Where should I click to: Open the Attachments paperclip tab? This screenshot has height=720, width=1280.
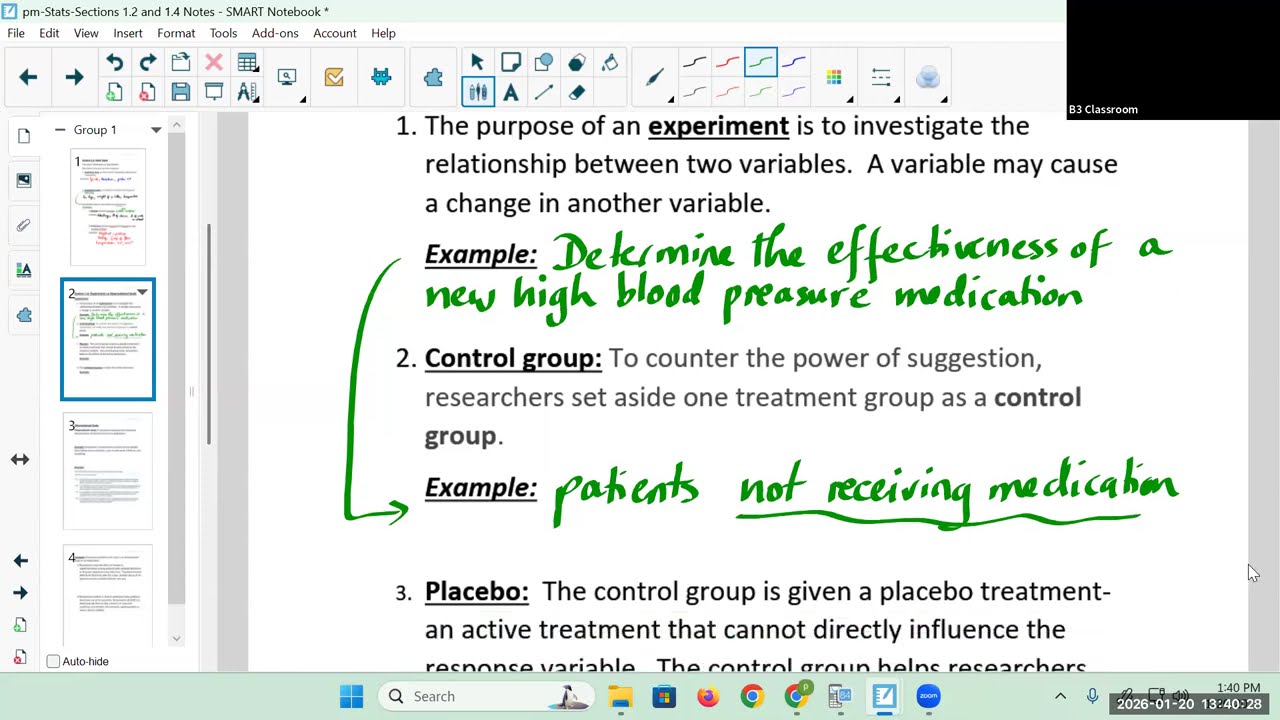click(x=24, y=225)
